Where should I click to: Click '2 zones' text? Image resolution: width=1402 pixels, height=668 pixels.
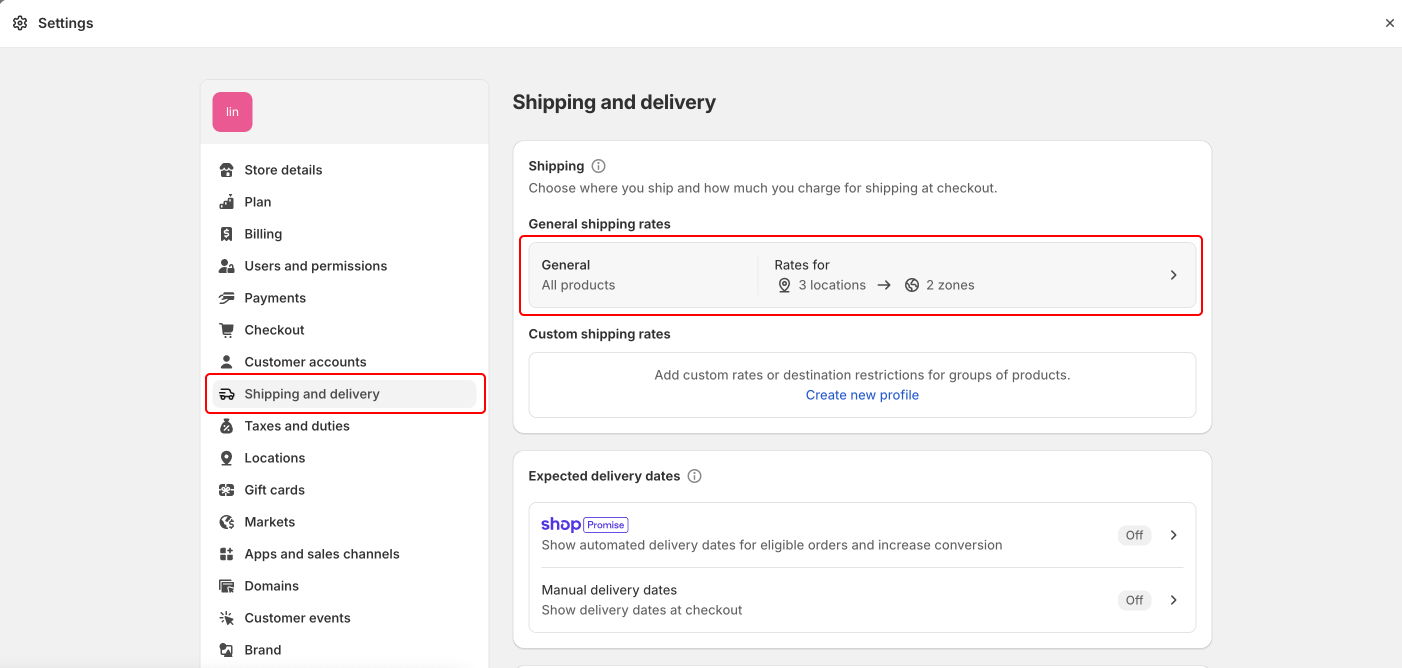[x=950, y=285]
